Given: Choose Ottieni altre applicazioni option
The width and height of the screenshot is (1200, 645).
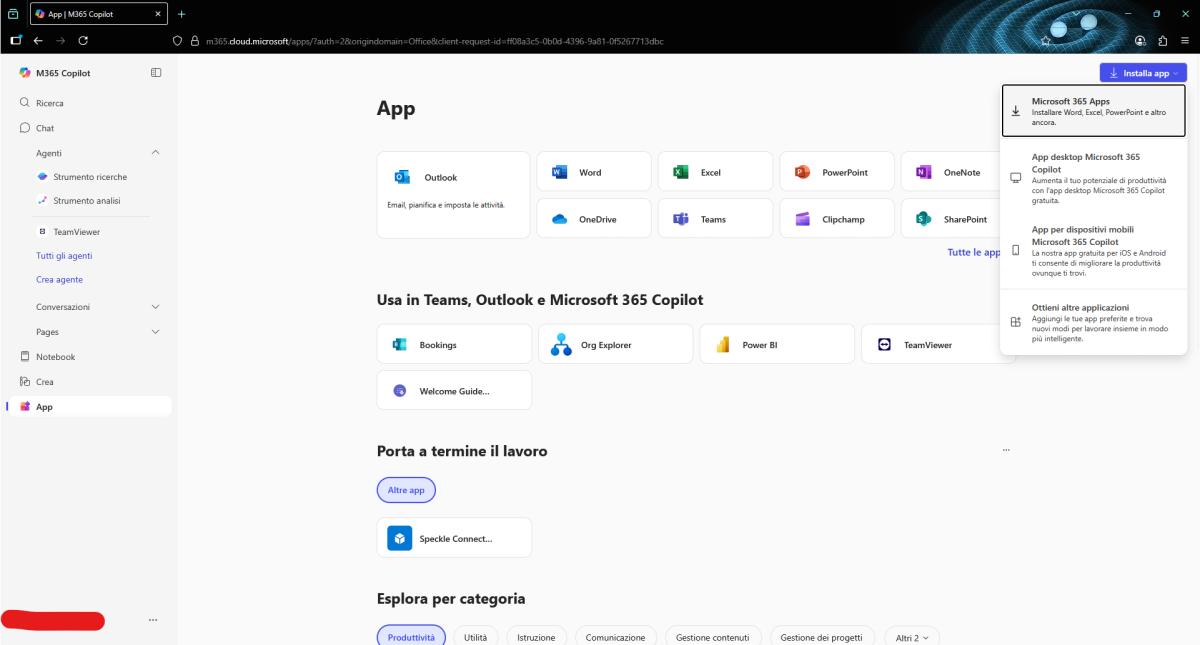Looking at the screenshot, I should (1093, 323).
